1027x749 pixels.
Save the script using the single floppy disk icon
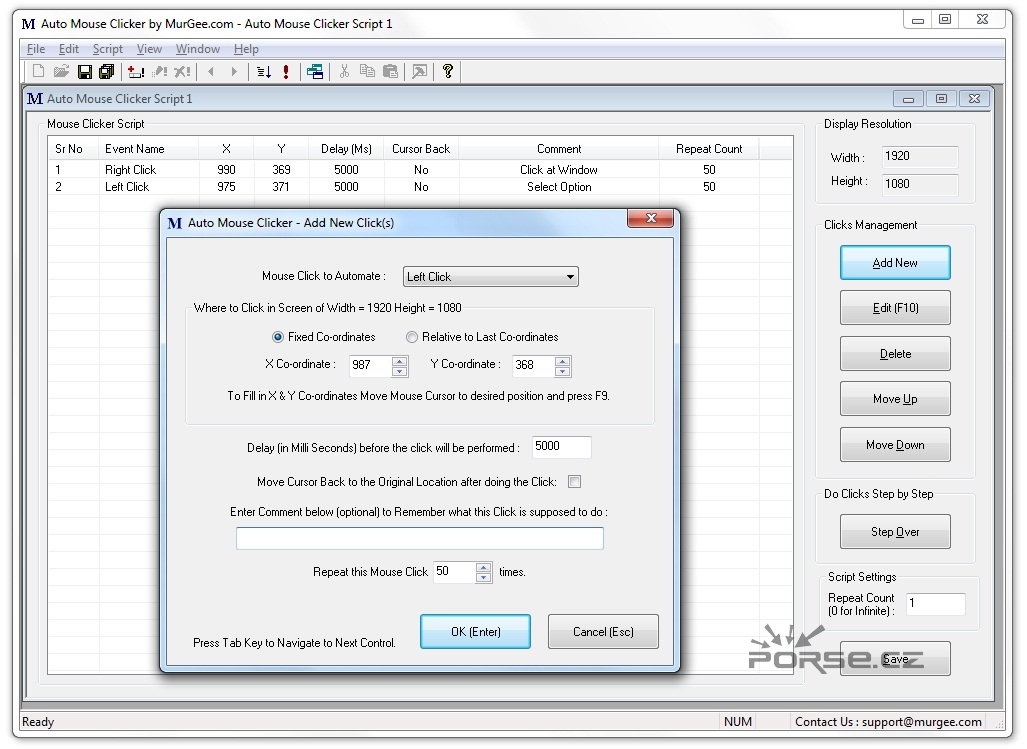pyautogui.click(x=84, y=71)
